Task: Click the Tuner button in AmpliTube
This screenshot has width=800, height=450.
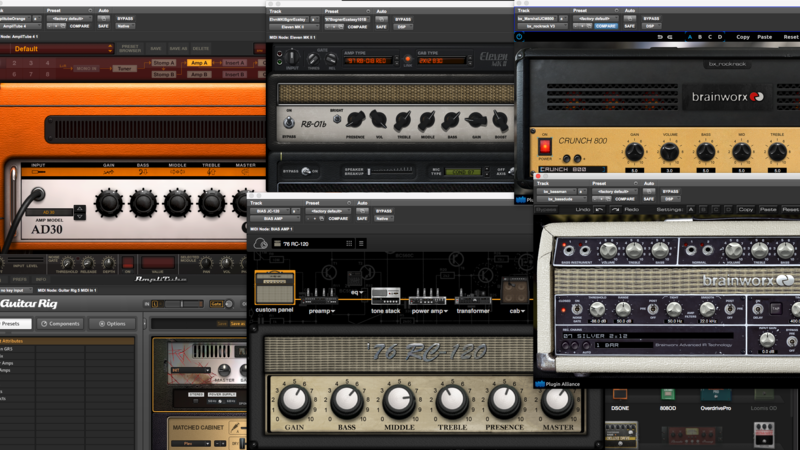Action: click(x=124, y=69)
